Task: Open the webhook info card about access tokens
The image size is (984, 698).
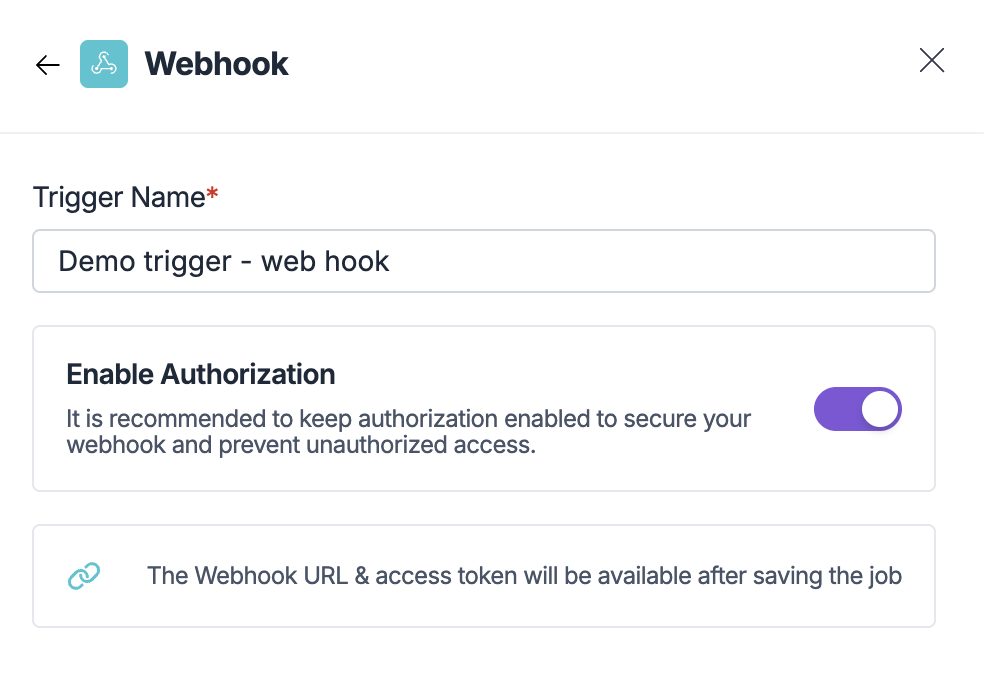Action: (484, 576)
